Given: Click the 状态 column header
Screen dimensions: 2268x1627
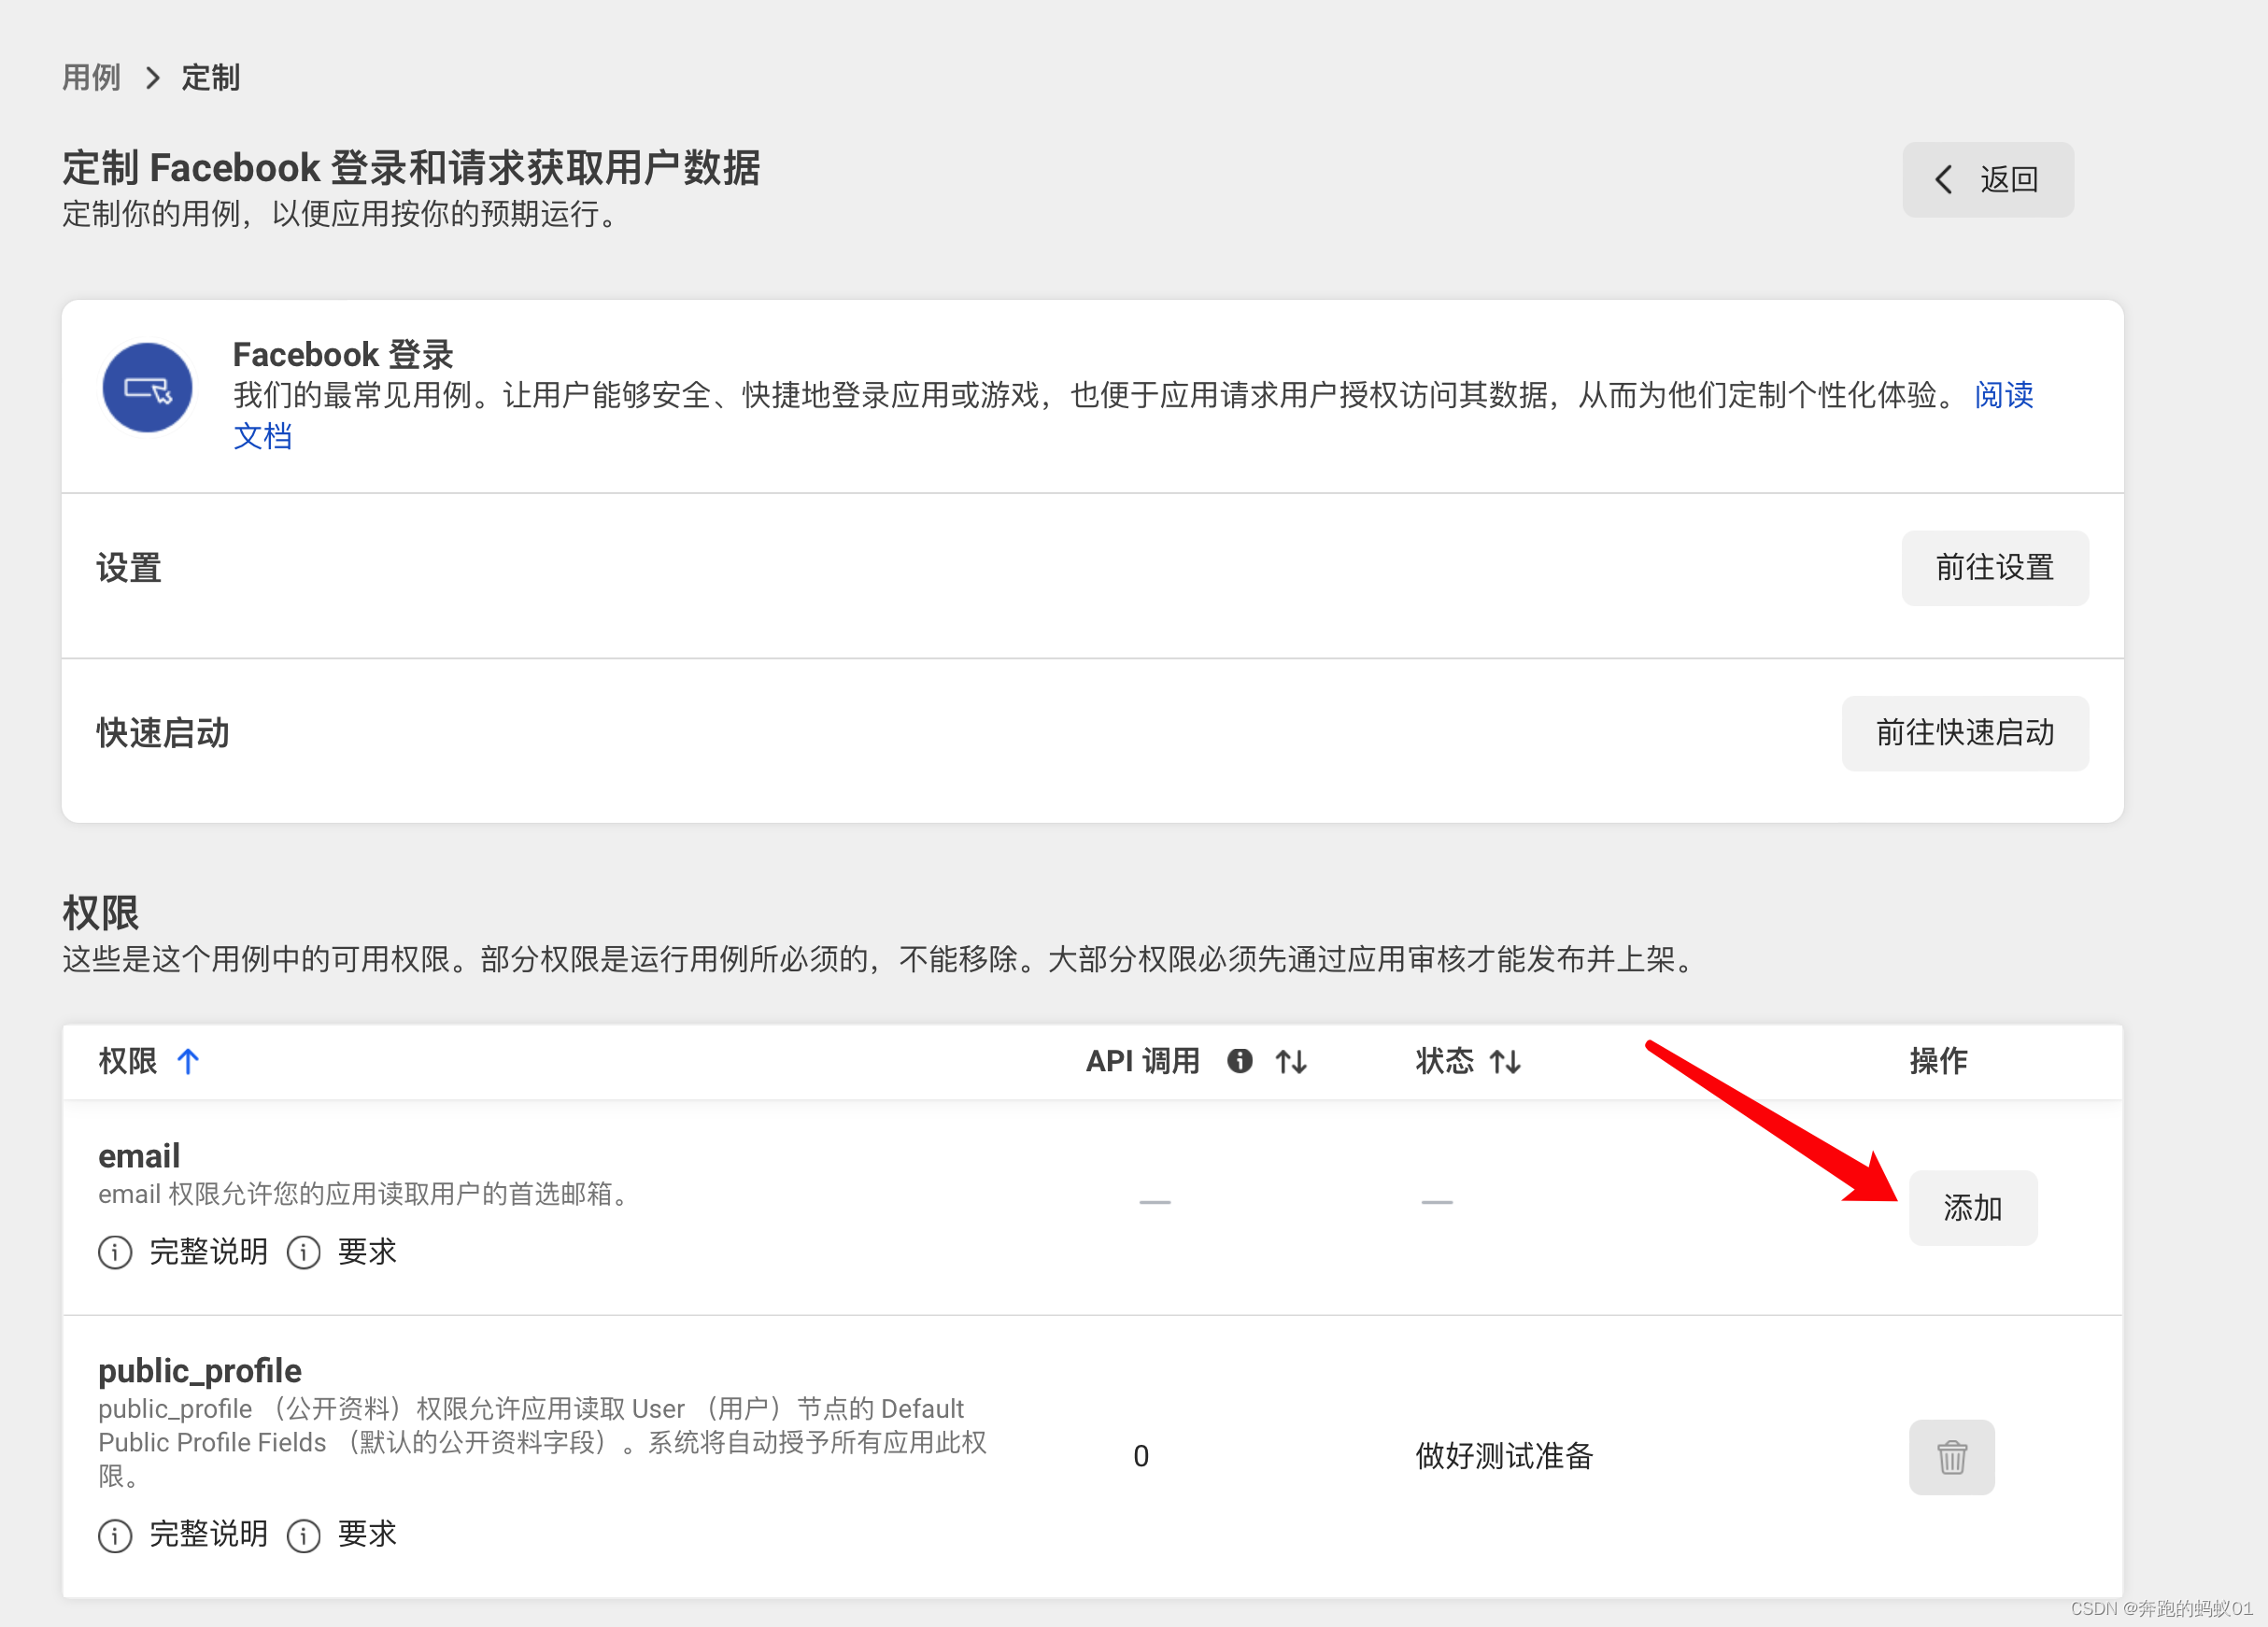Looking at the screenshot, I should [x=1444, y=1061].
